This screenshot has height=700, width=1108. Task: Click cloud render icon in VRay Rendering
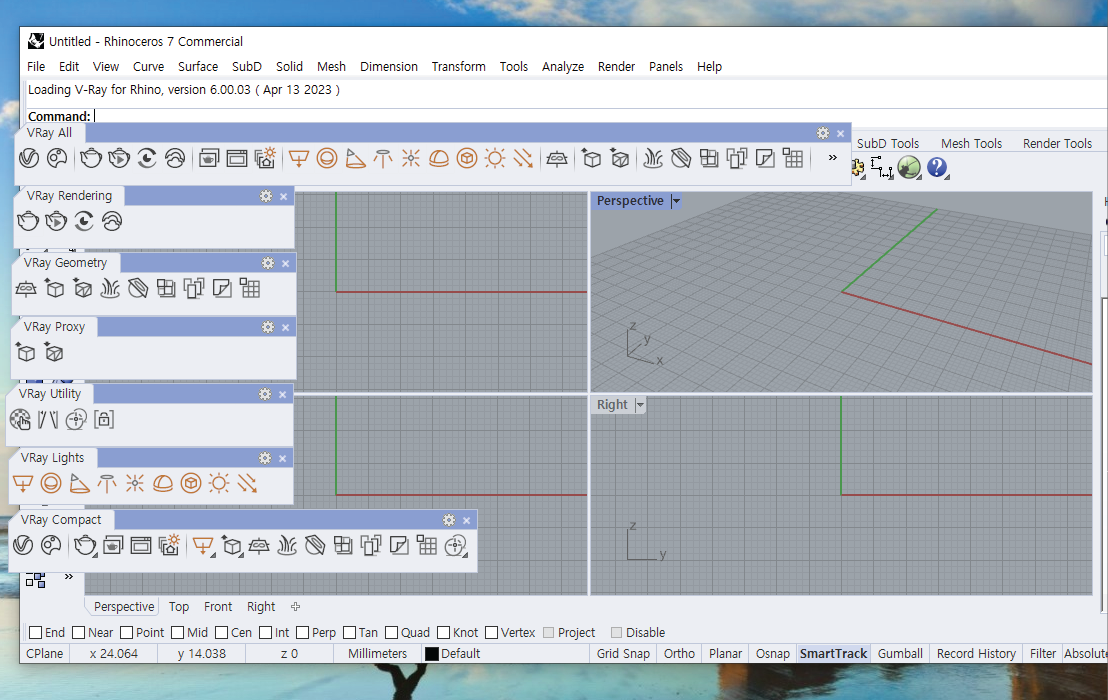point(112,221)
